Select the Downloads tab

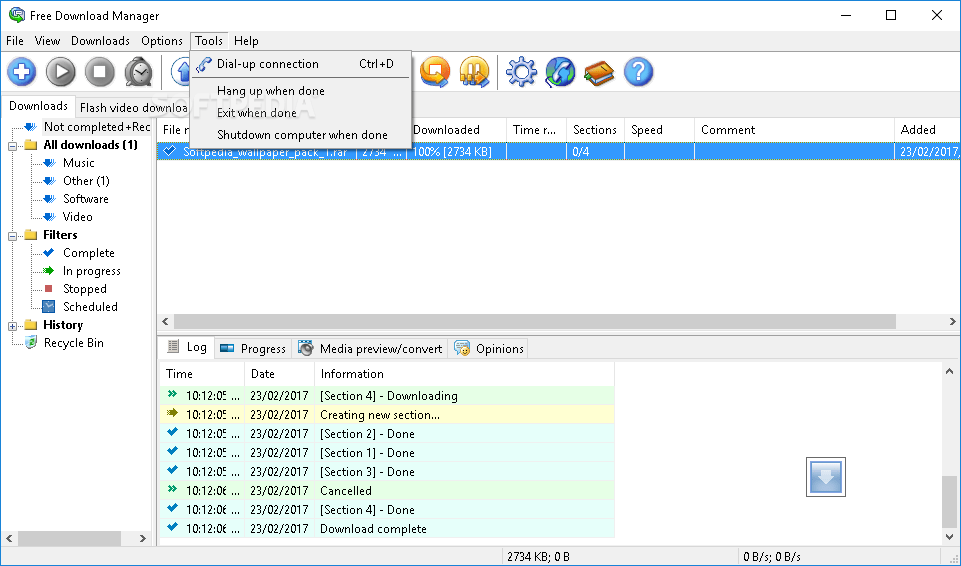point(38,106)
